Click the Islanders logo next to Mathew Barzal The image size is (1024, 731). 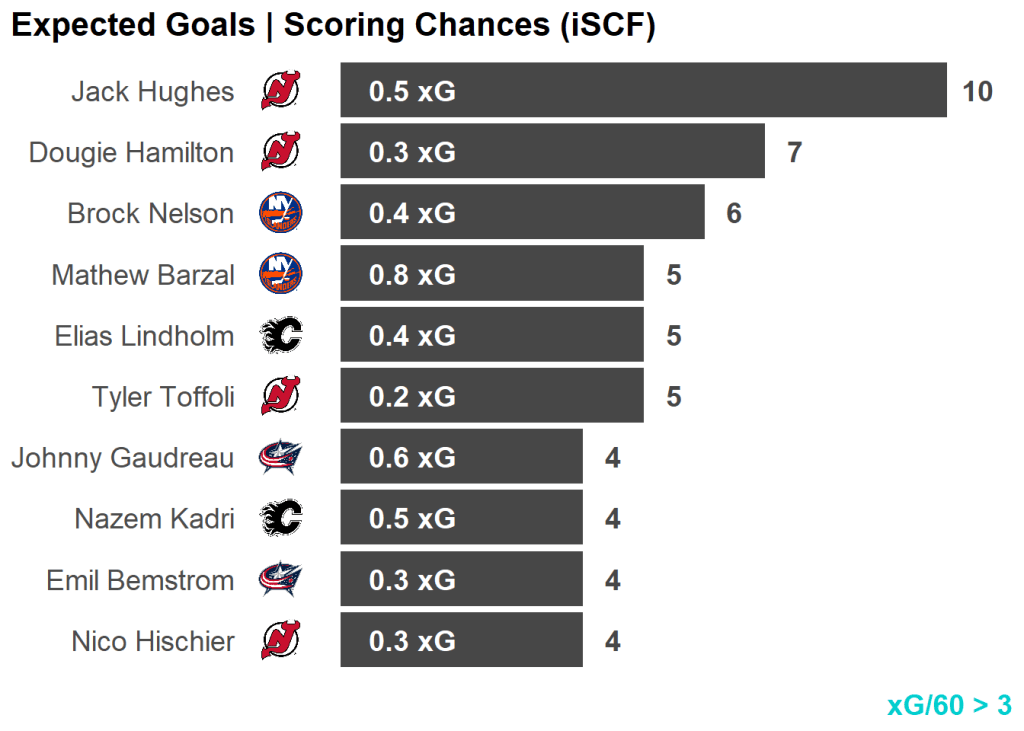(x=281, y=274)
